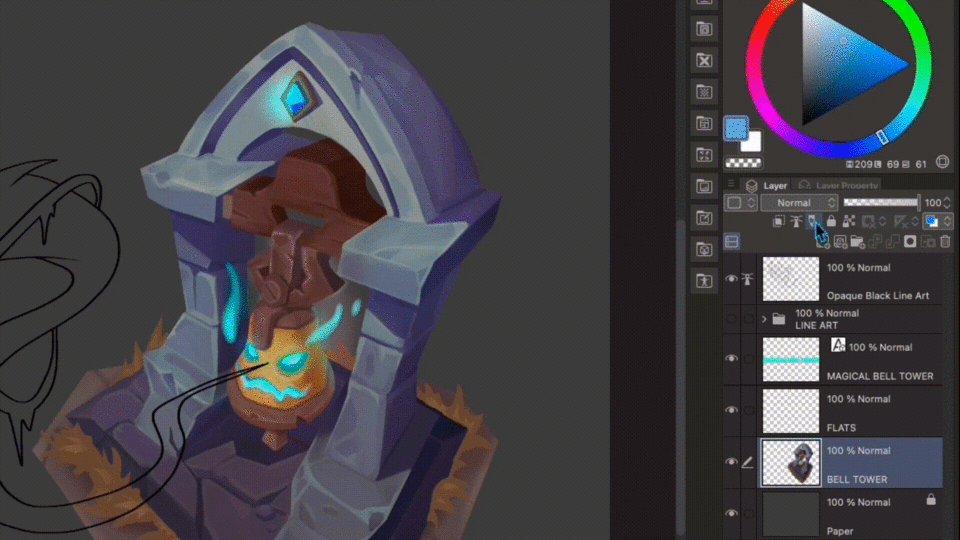Click inside the color wheel triangle
960x540 pixels.
844,64
